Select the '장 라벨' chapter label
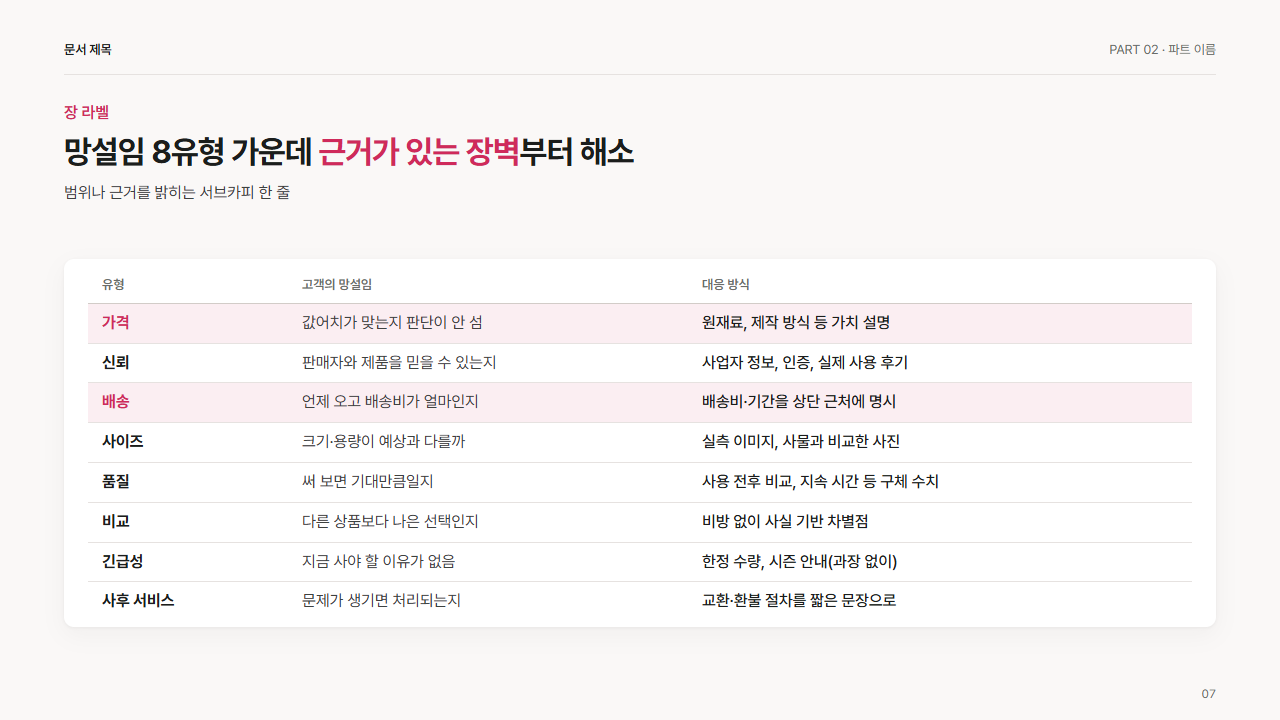This screenshot has width=1280, height=720. (x=86, y=112)
